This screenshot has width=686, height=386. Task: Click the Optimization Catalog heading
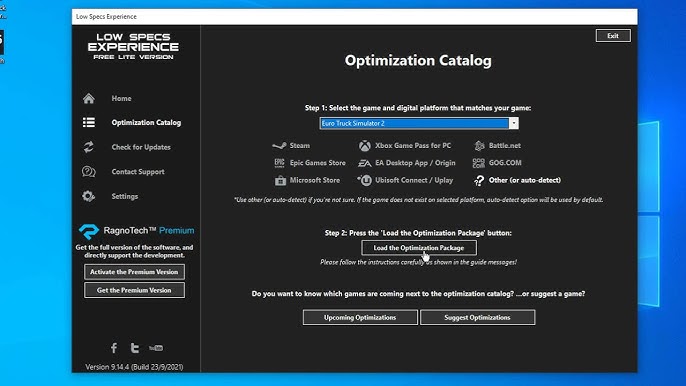click(x=418, y=60)
